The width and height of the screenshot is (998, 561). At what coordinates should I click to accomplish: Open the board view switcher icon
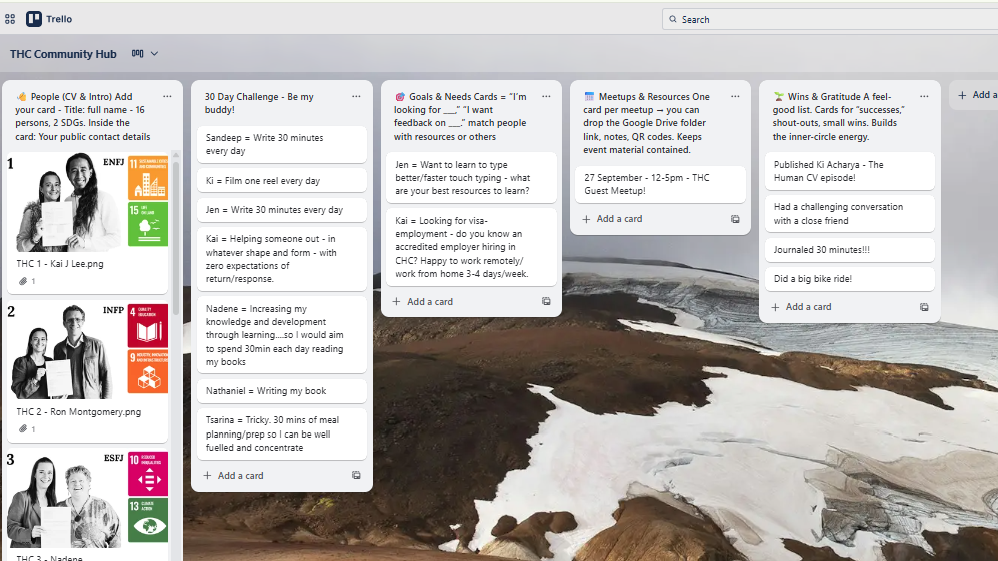coord(137,53)
